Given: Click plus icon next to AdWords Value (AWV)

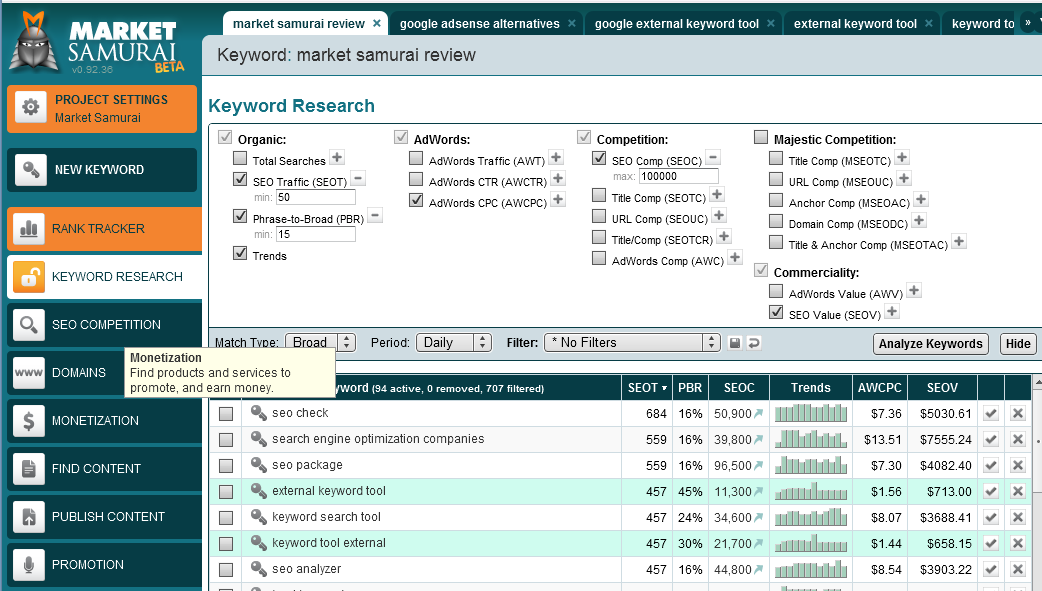Looking at the screenshot, I should click(913, 291).
